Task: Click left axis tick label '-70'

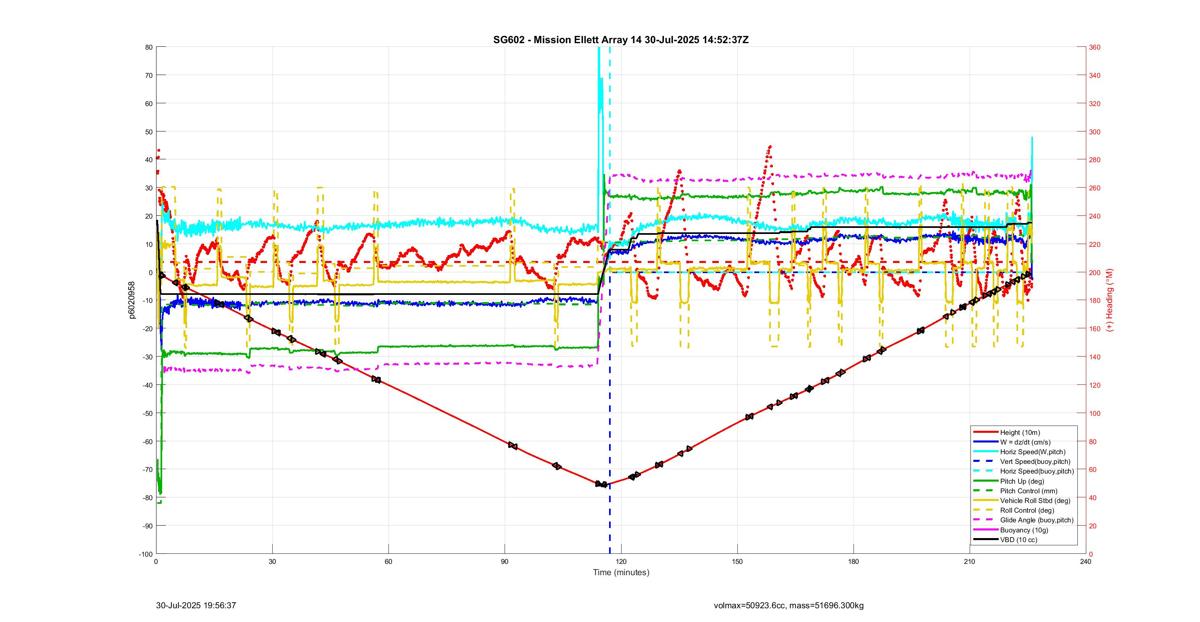Action: point(147,470)
